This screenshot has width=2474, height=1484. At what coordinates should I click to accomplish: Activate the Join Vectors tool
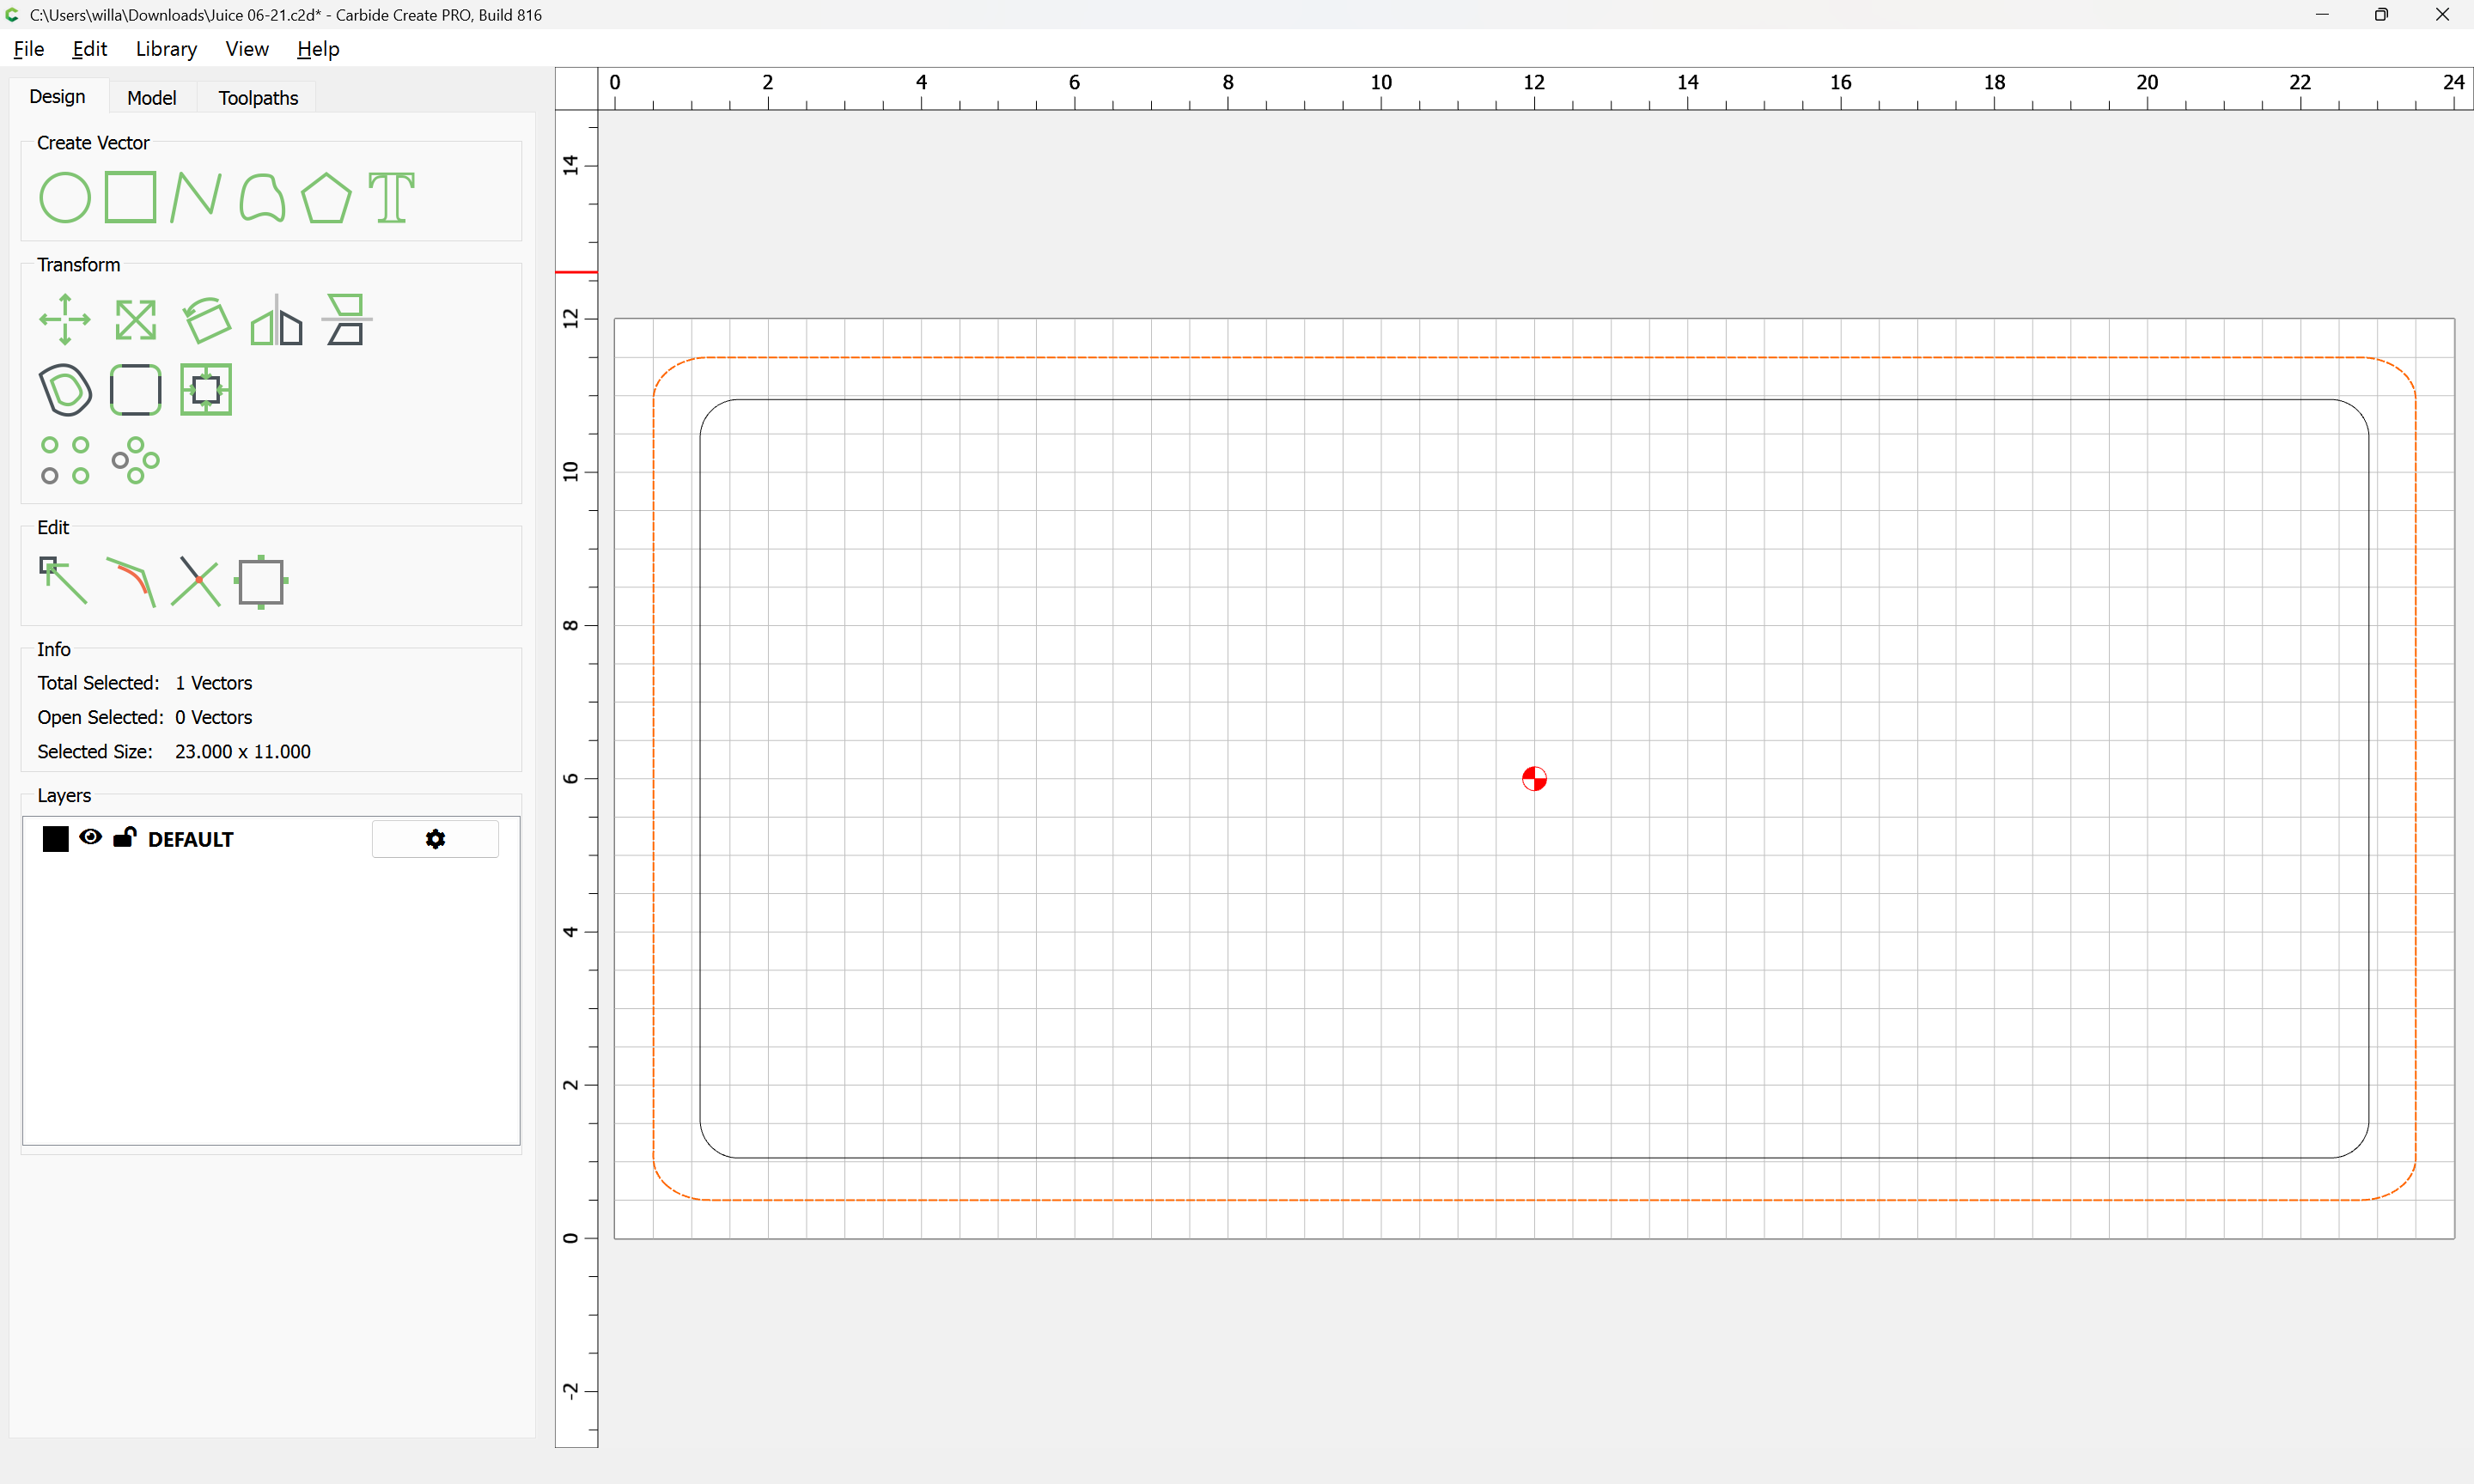click(x=130, y=581)
